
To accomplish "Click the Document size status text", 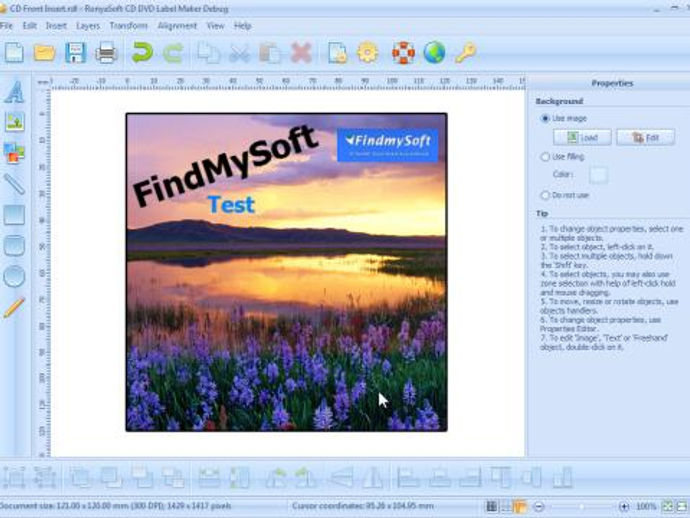I will pos(115,506).
